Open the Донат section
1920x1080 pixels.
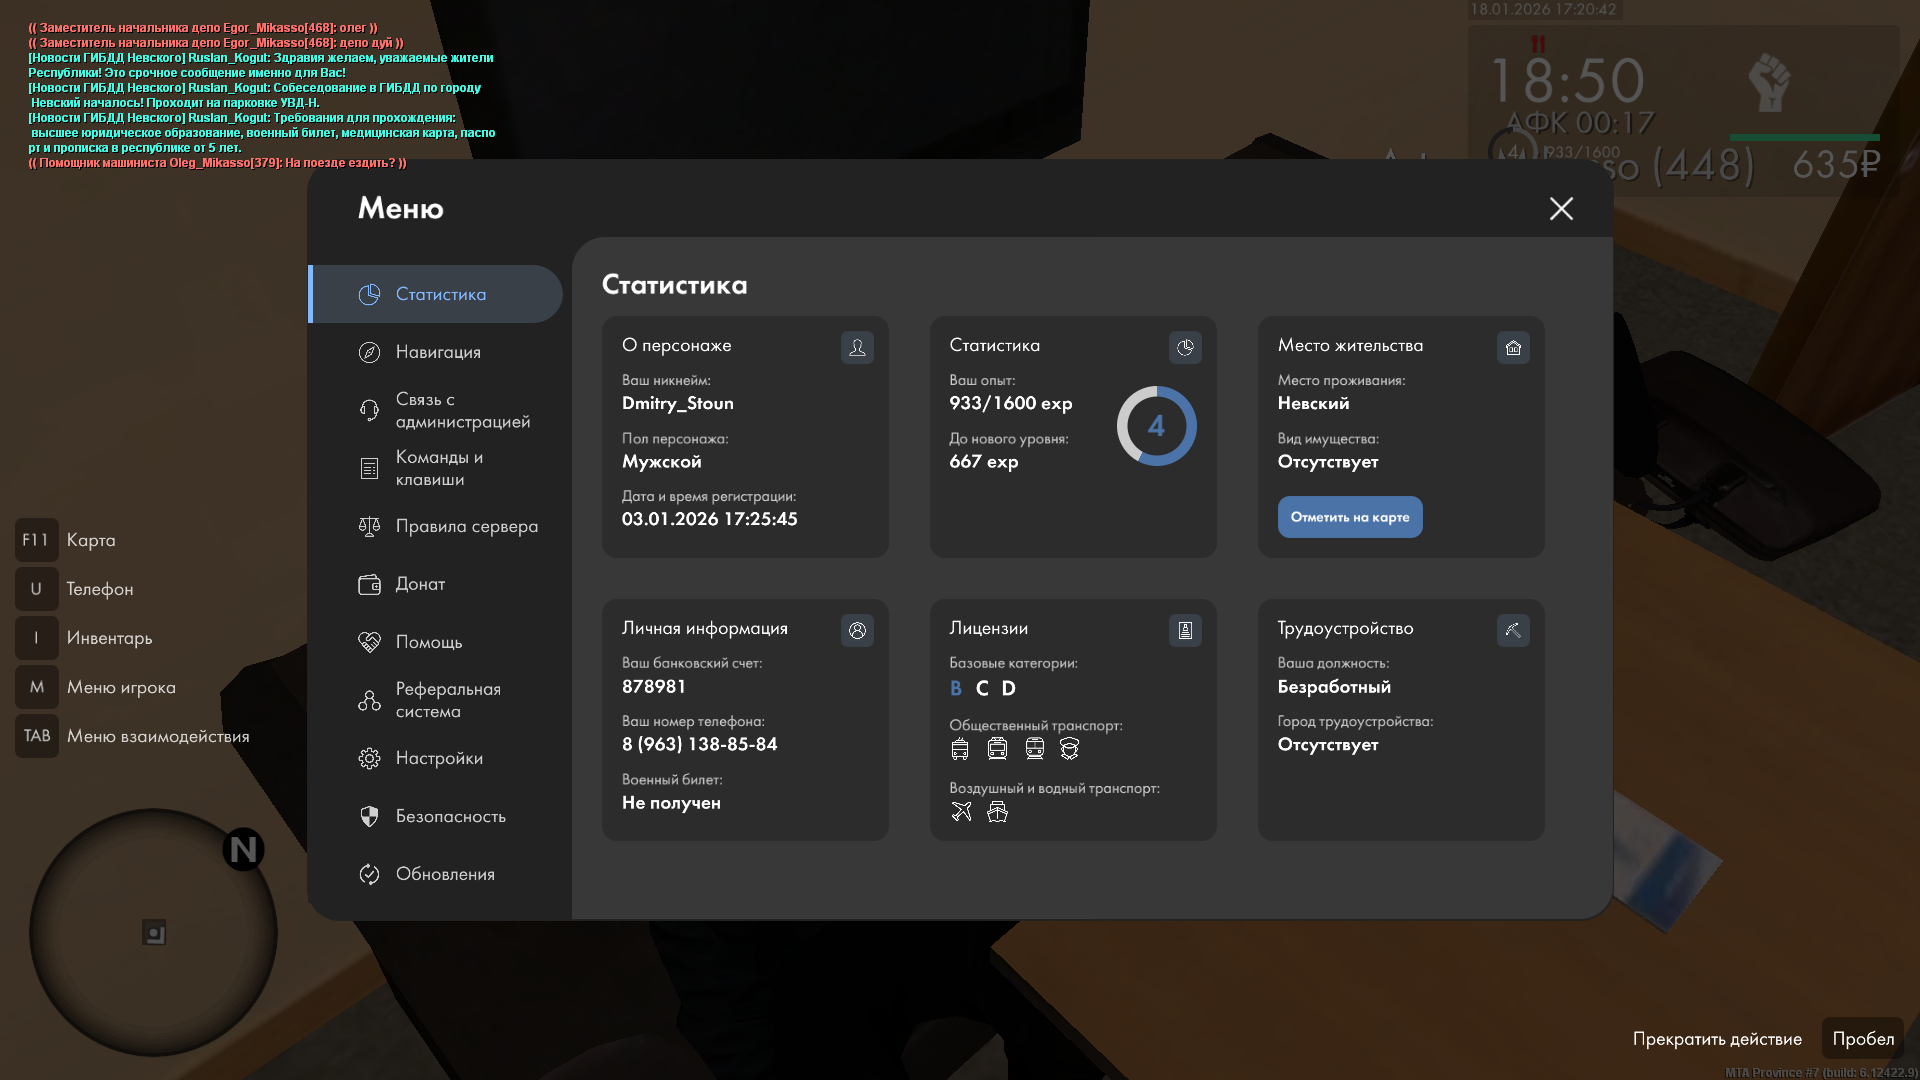pyautogui.click(x=420, y=584)
